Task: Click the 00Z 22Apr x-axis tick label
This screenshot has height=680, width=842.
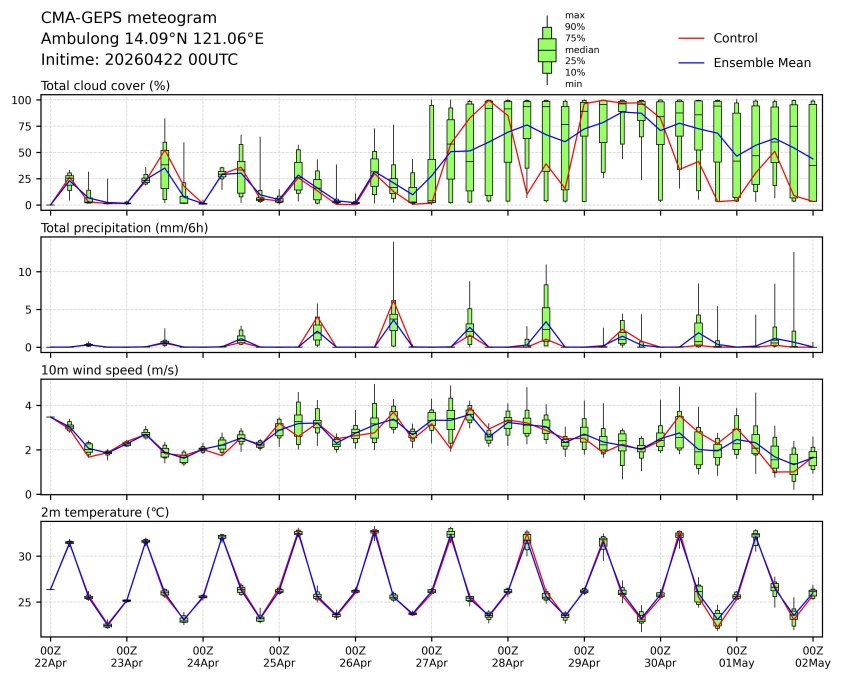Action: click(50, 656)
